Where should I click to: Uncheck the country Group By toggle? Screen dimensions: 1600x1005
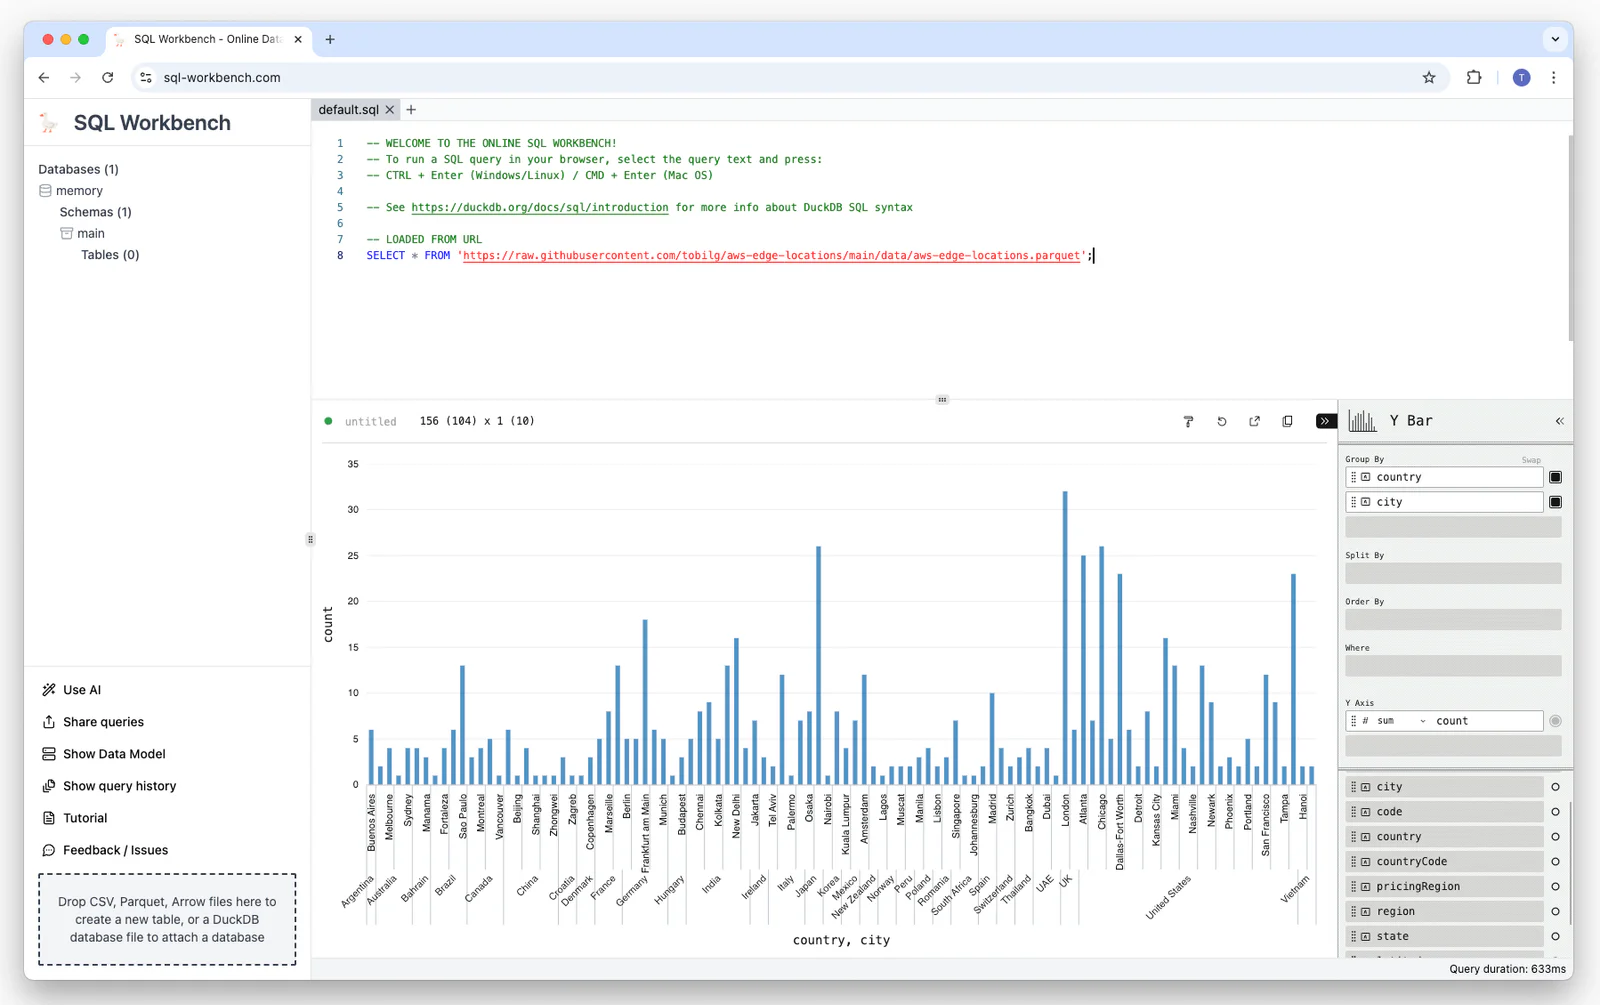point(1555,477)
